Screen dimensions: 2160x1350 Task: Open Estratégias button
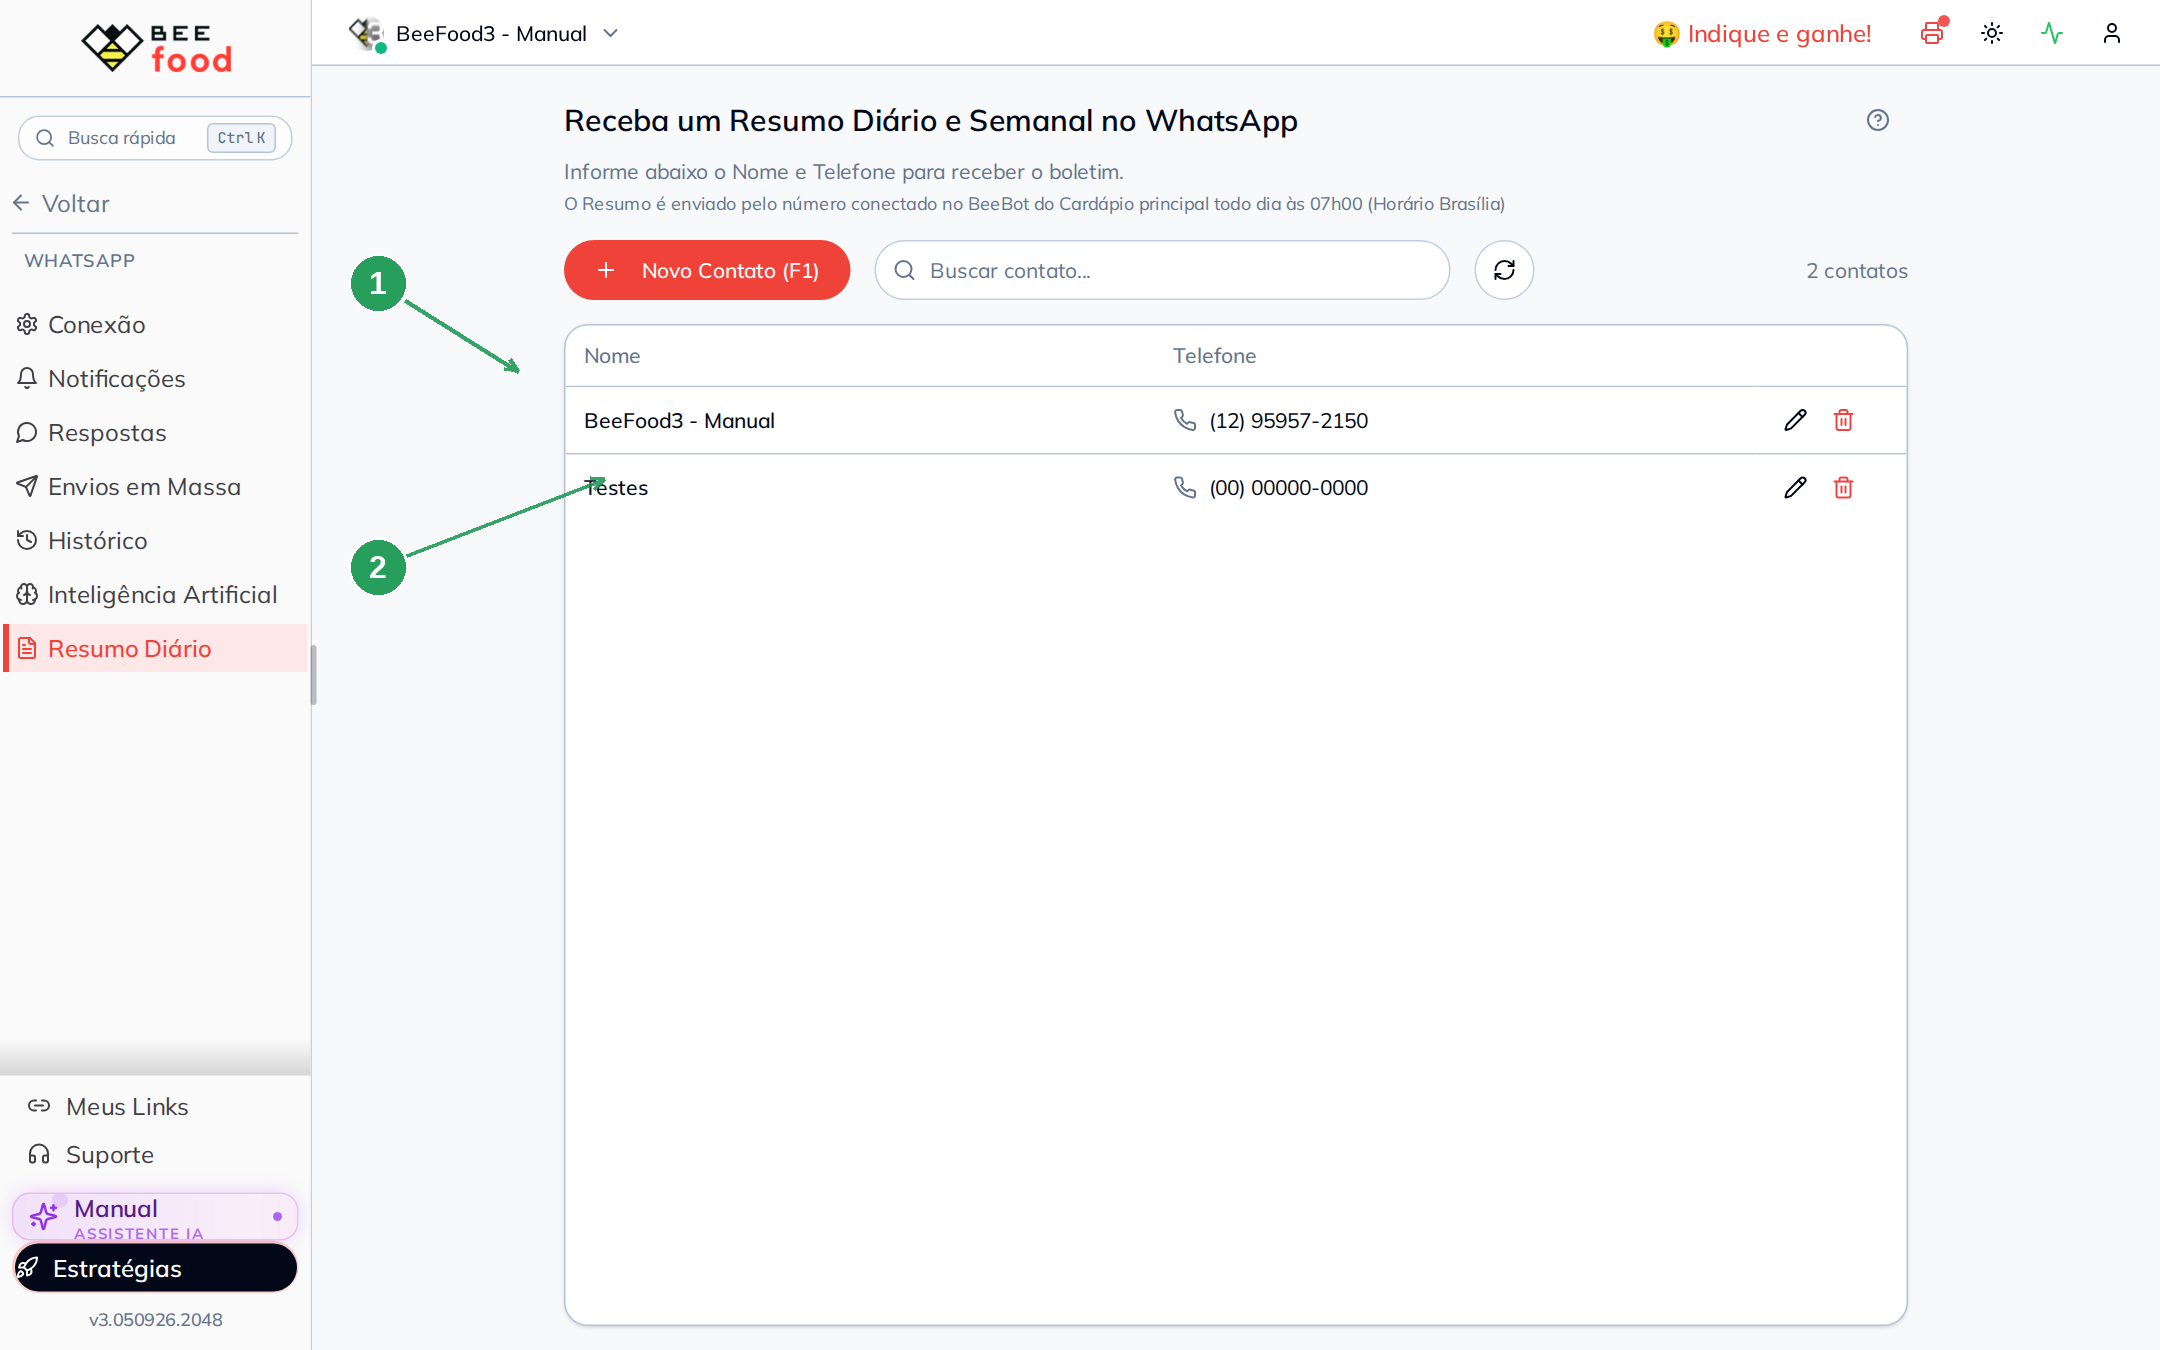coord(155,1268)
